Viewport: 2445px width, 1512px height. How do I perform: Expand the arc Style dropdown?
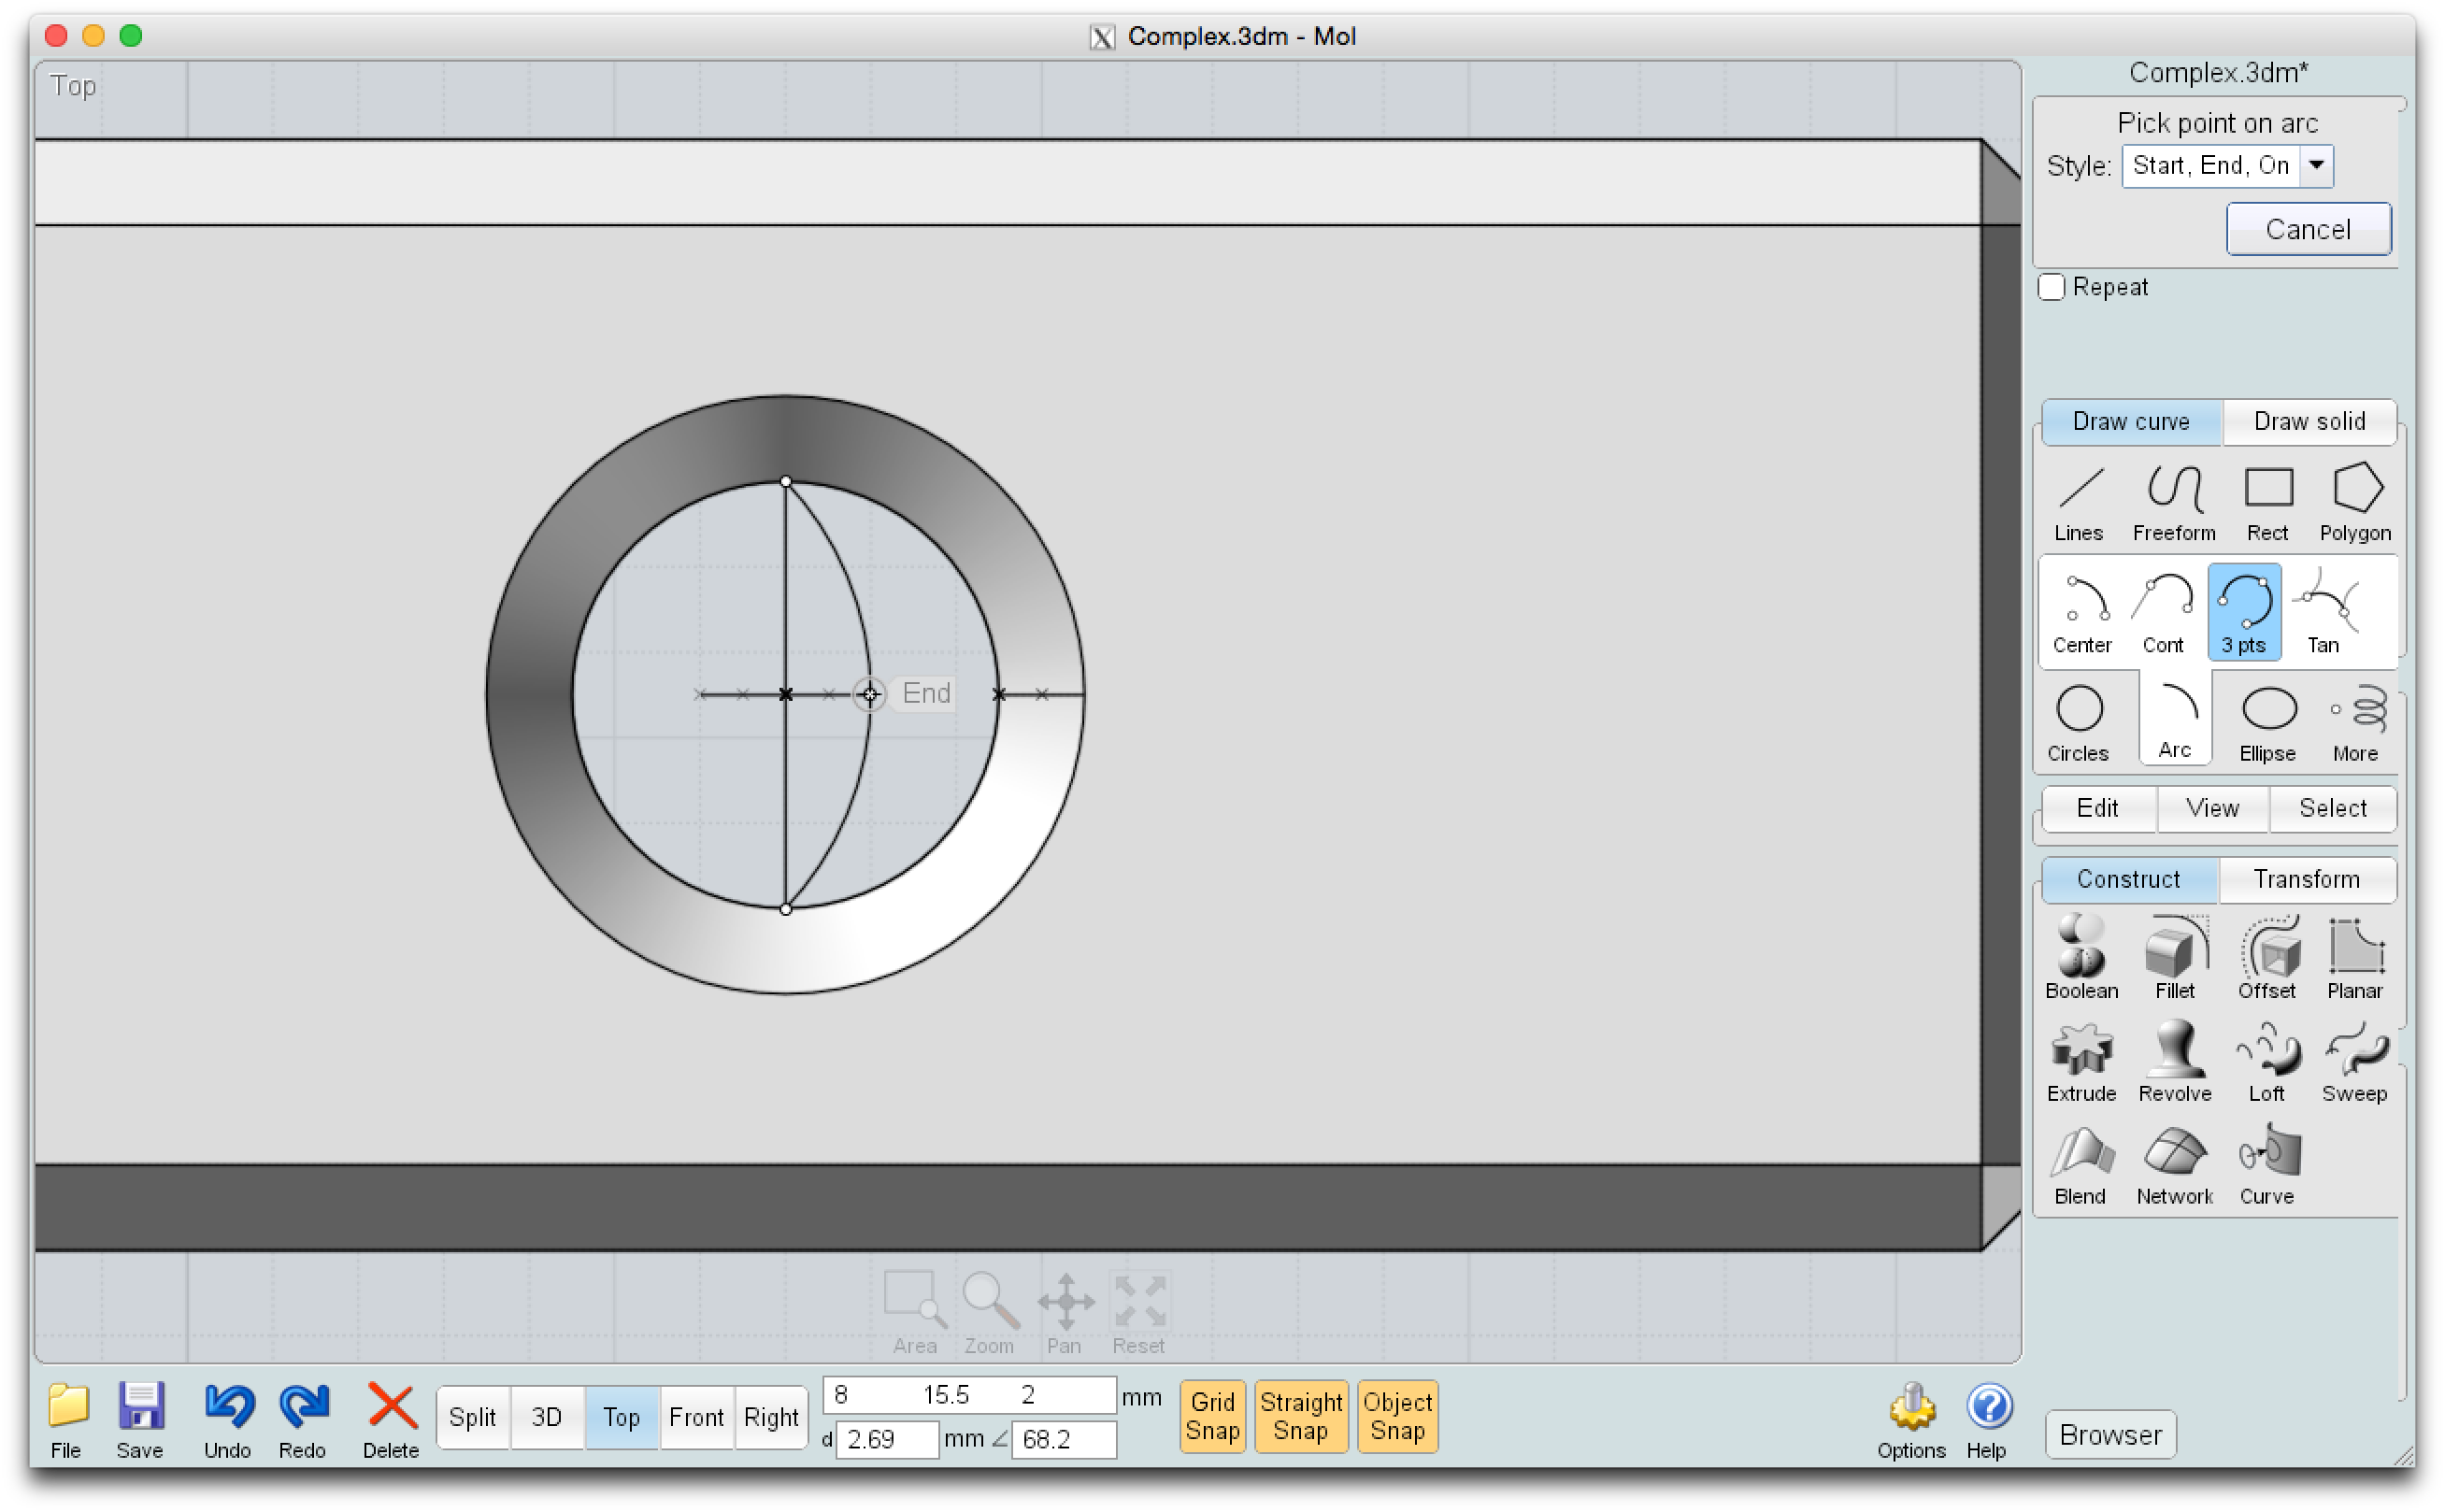click(x=2318, y=164)
